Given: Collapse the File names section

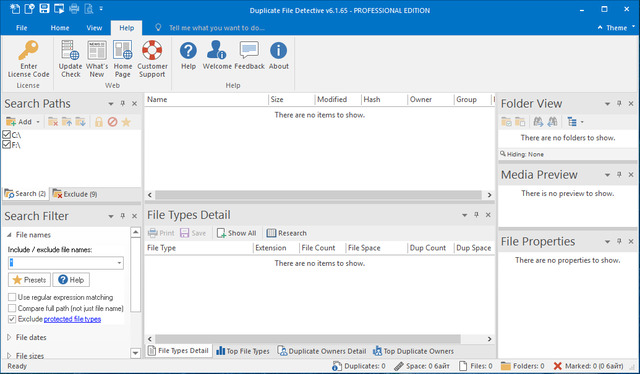Looking at the screenshot, I should [x=9, y=235].
